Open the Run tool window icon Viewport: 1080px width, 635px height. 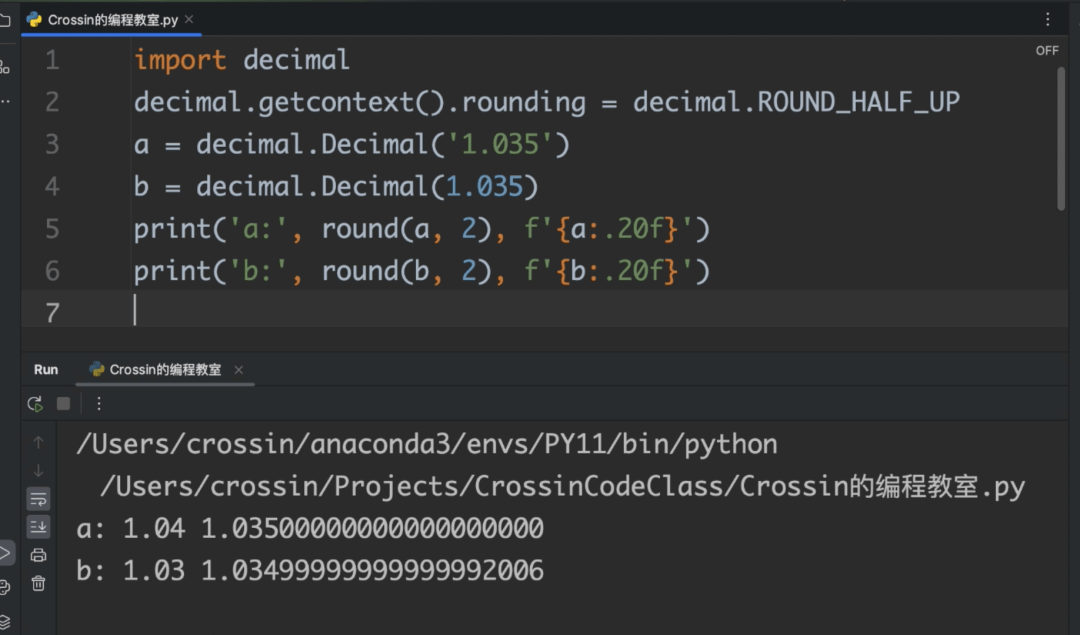pos(5,552)
